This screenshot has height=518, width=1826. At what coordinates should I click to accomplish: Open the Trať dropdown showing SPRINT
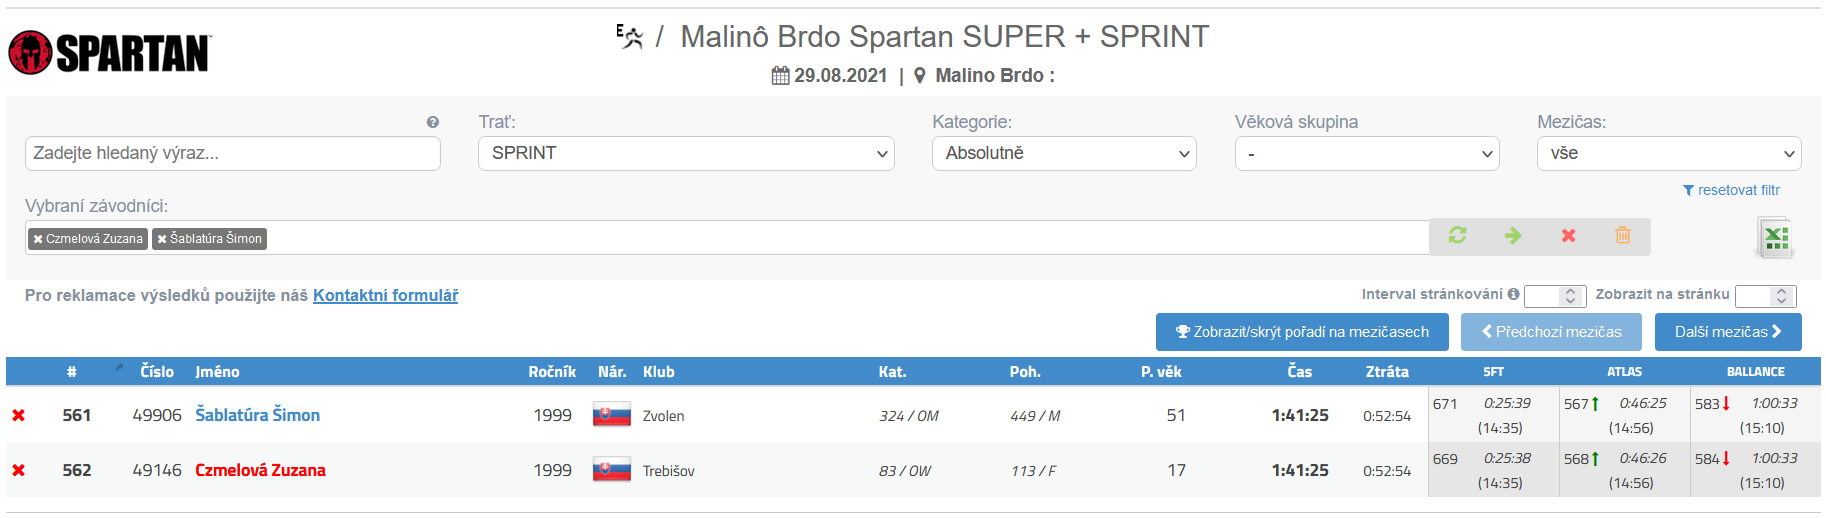coord(686,153)
